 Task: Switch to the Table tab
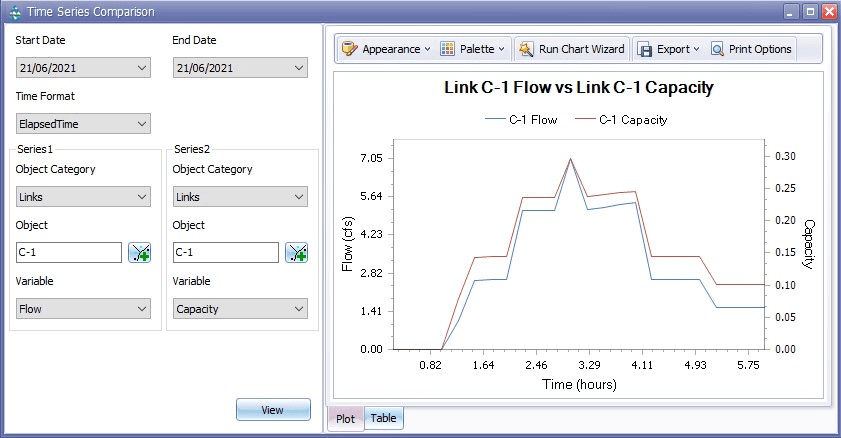pyautogui.click(x=384, y=419)
